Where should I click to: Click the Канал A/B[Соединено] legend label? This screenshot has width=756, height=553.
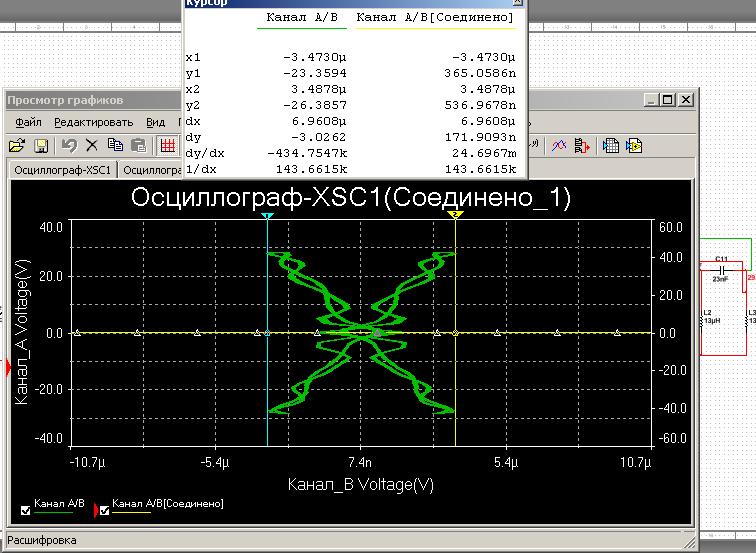[168, 503]
